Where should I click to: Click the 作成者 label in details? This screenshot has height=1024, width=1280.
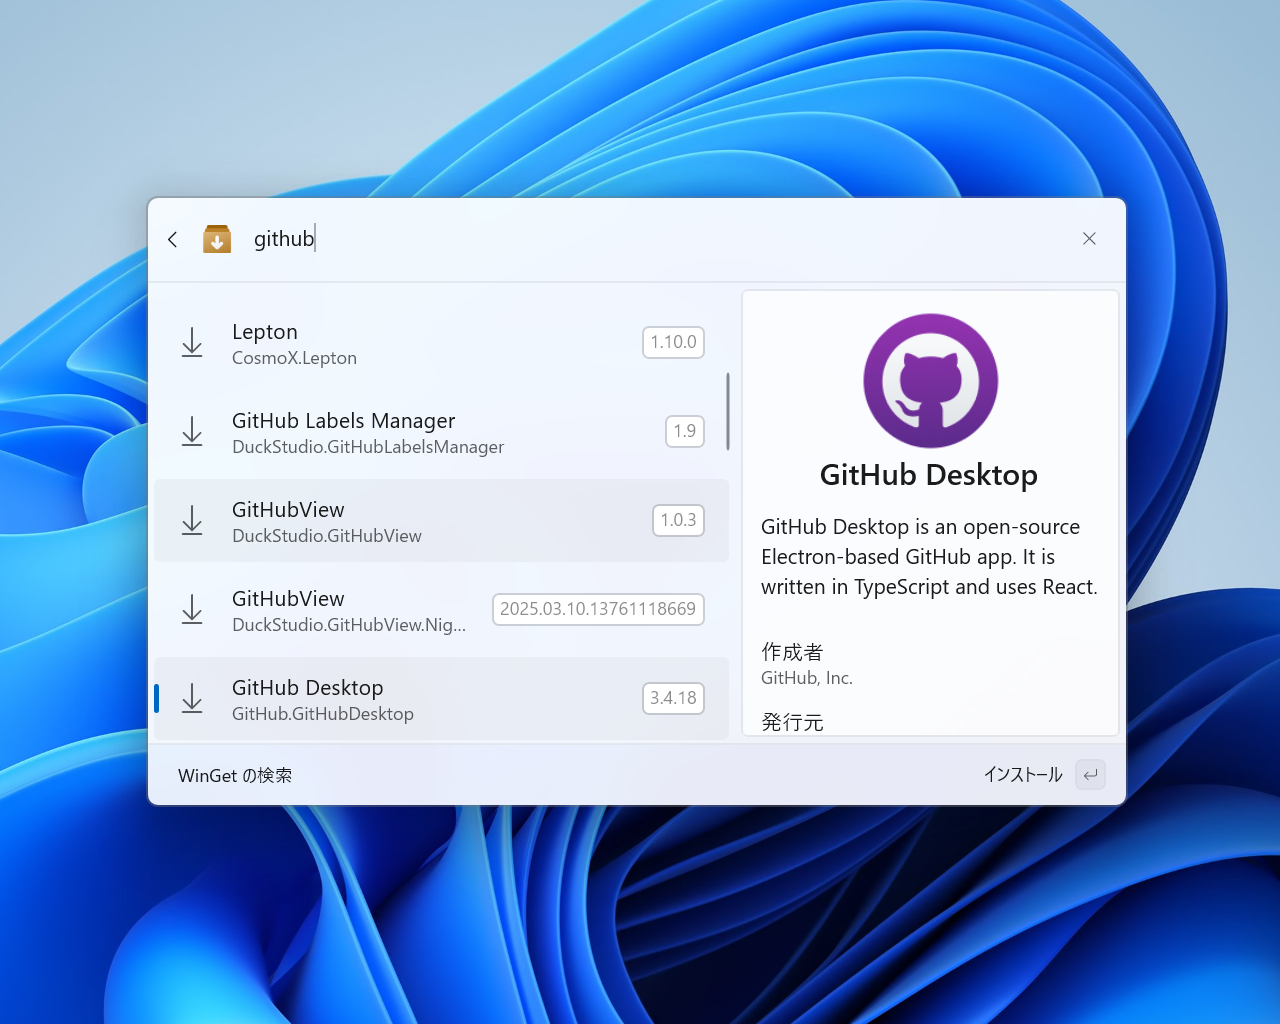tap(792, 652)
